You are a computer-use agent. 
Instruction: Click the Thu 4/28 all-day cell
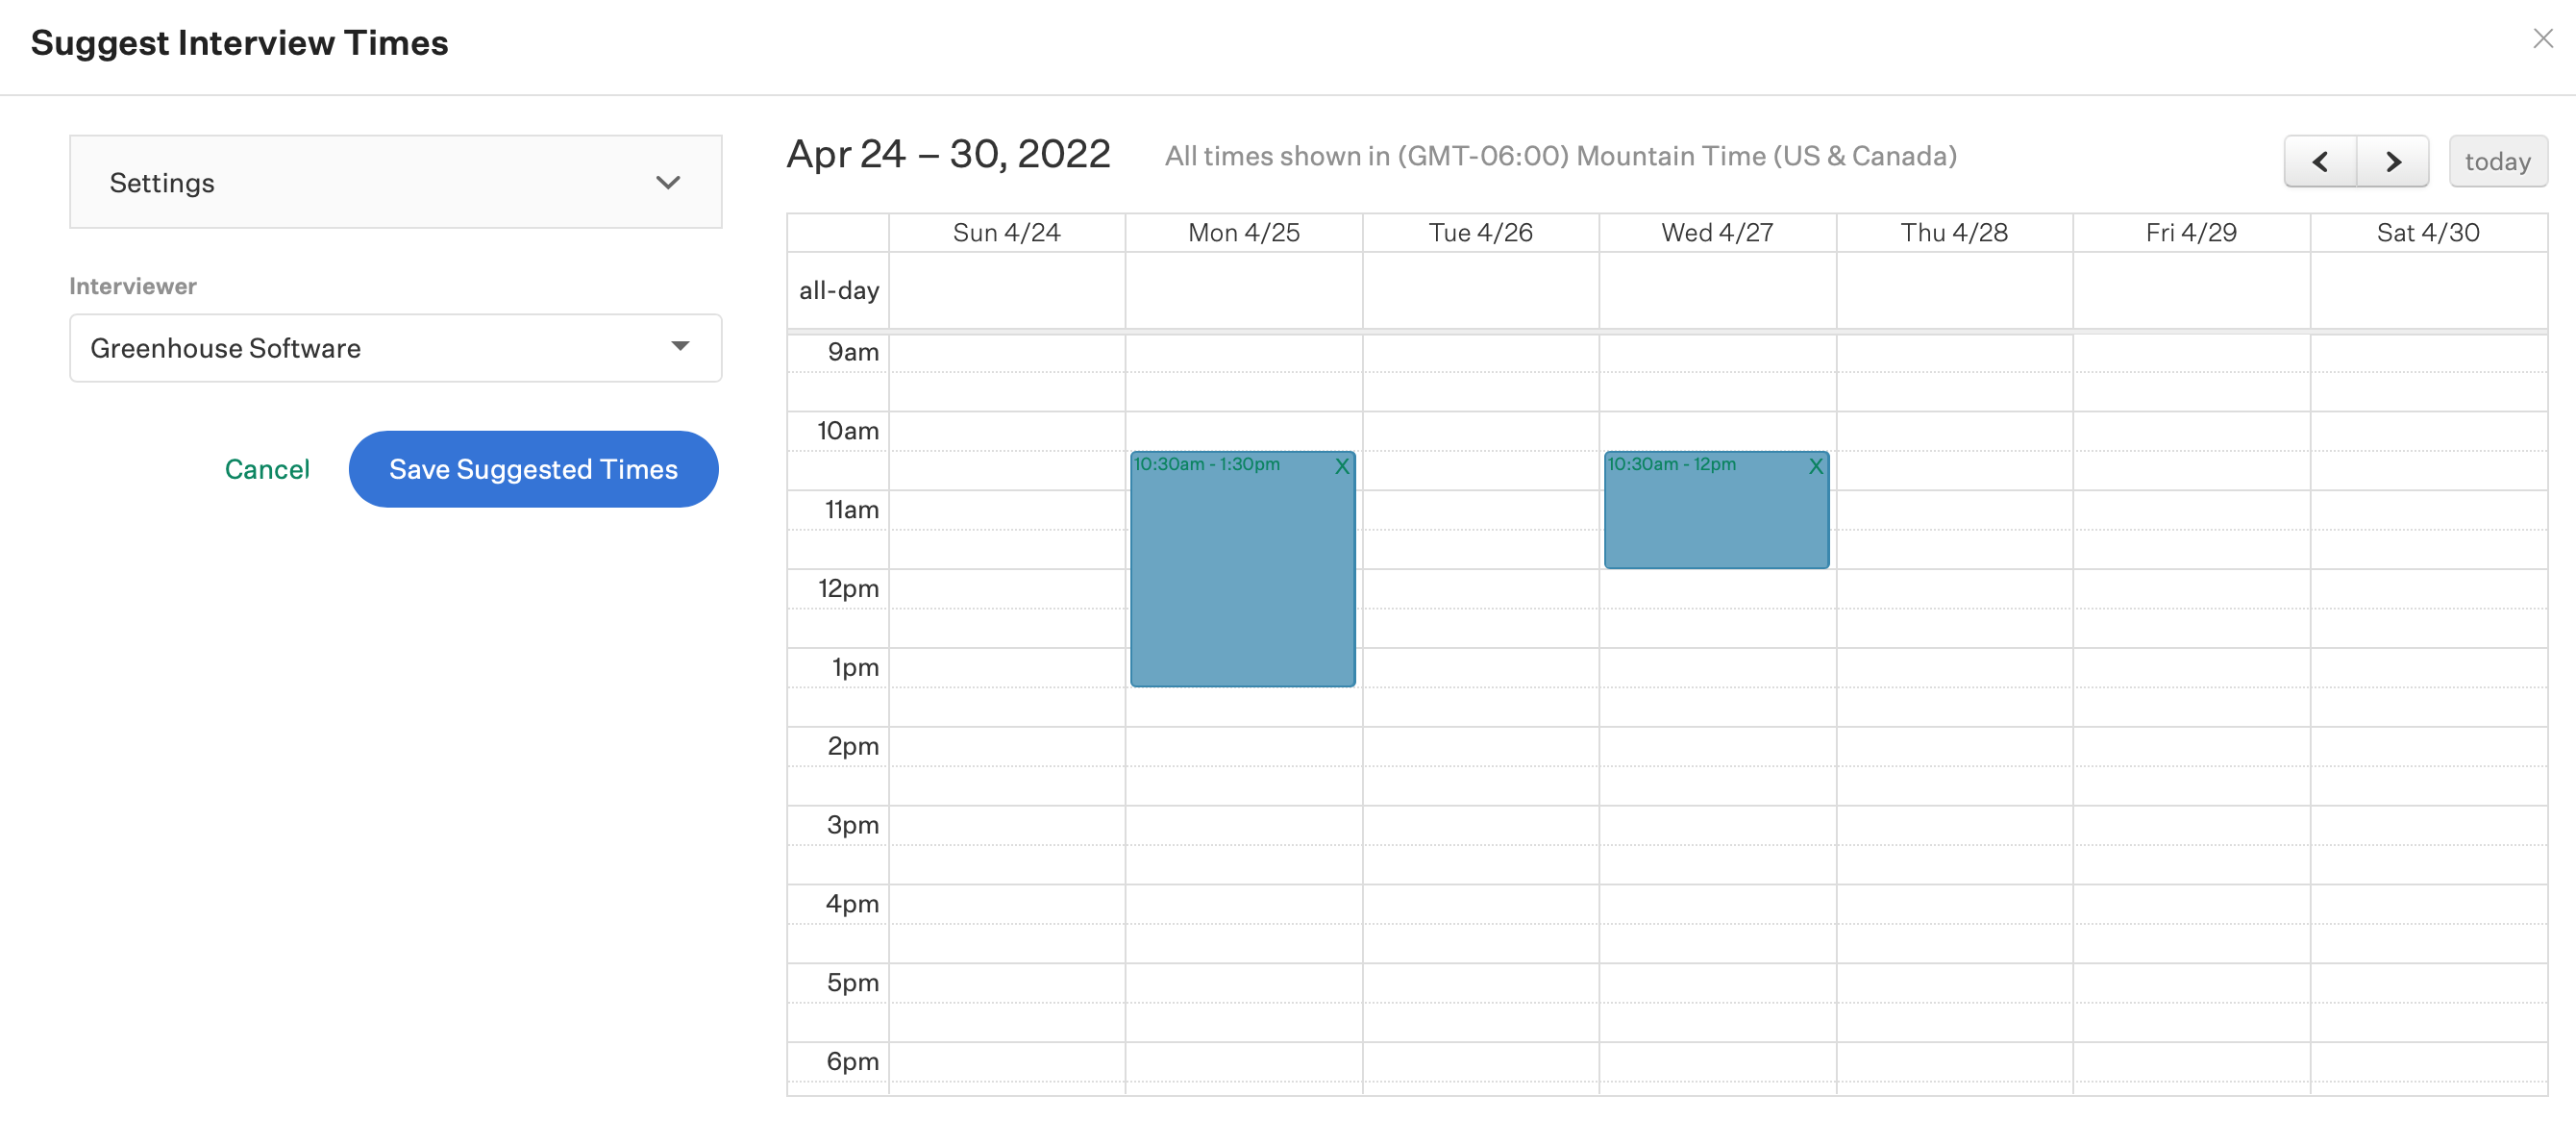[1954, 290]
